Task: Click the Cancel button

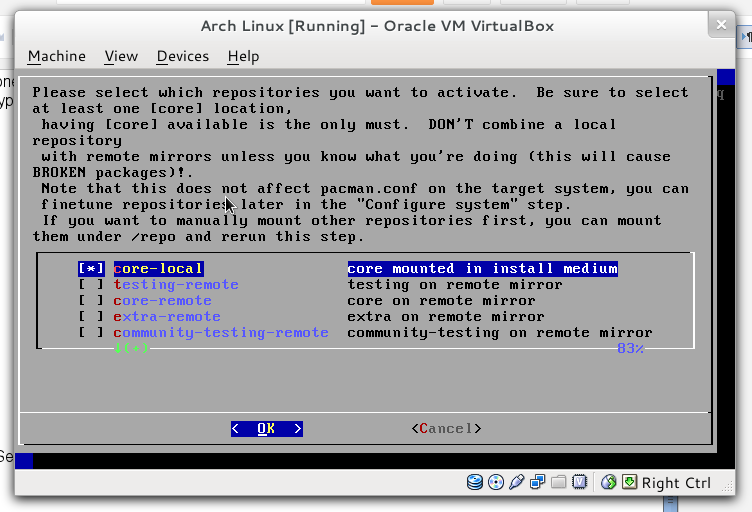Action: (446, 429)
